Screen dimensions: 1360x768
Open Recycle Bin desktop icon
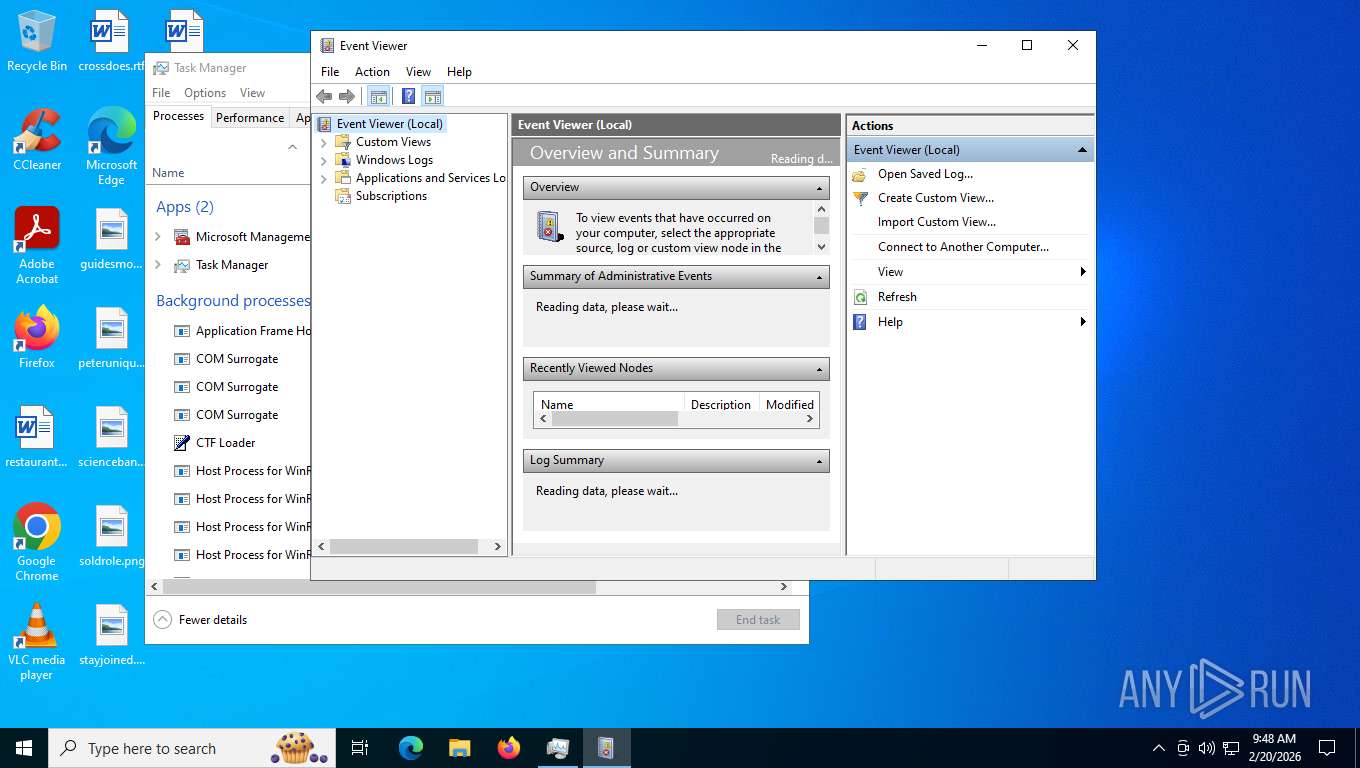click(37, 42)
